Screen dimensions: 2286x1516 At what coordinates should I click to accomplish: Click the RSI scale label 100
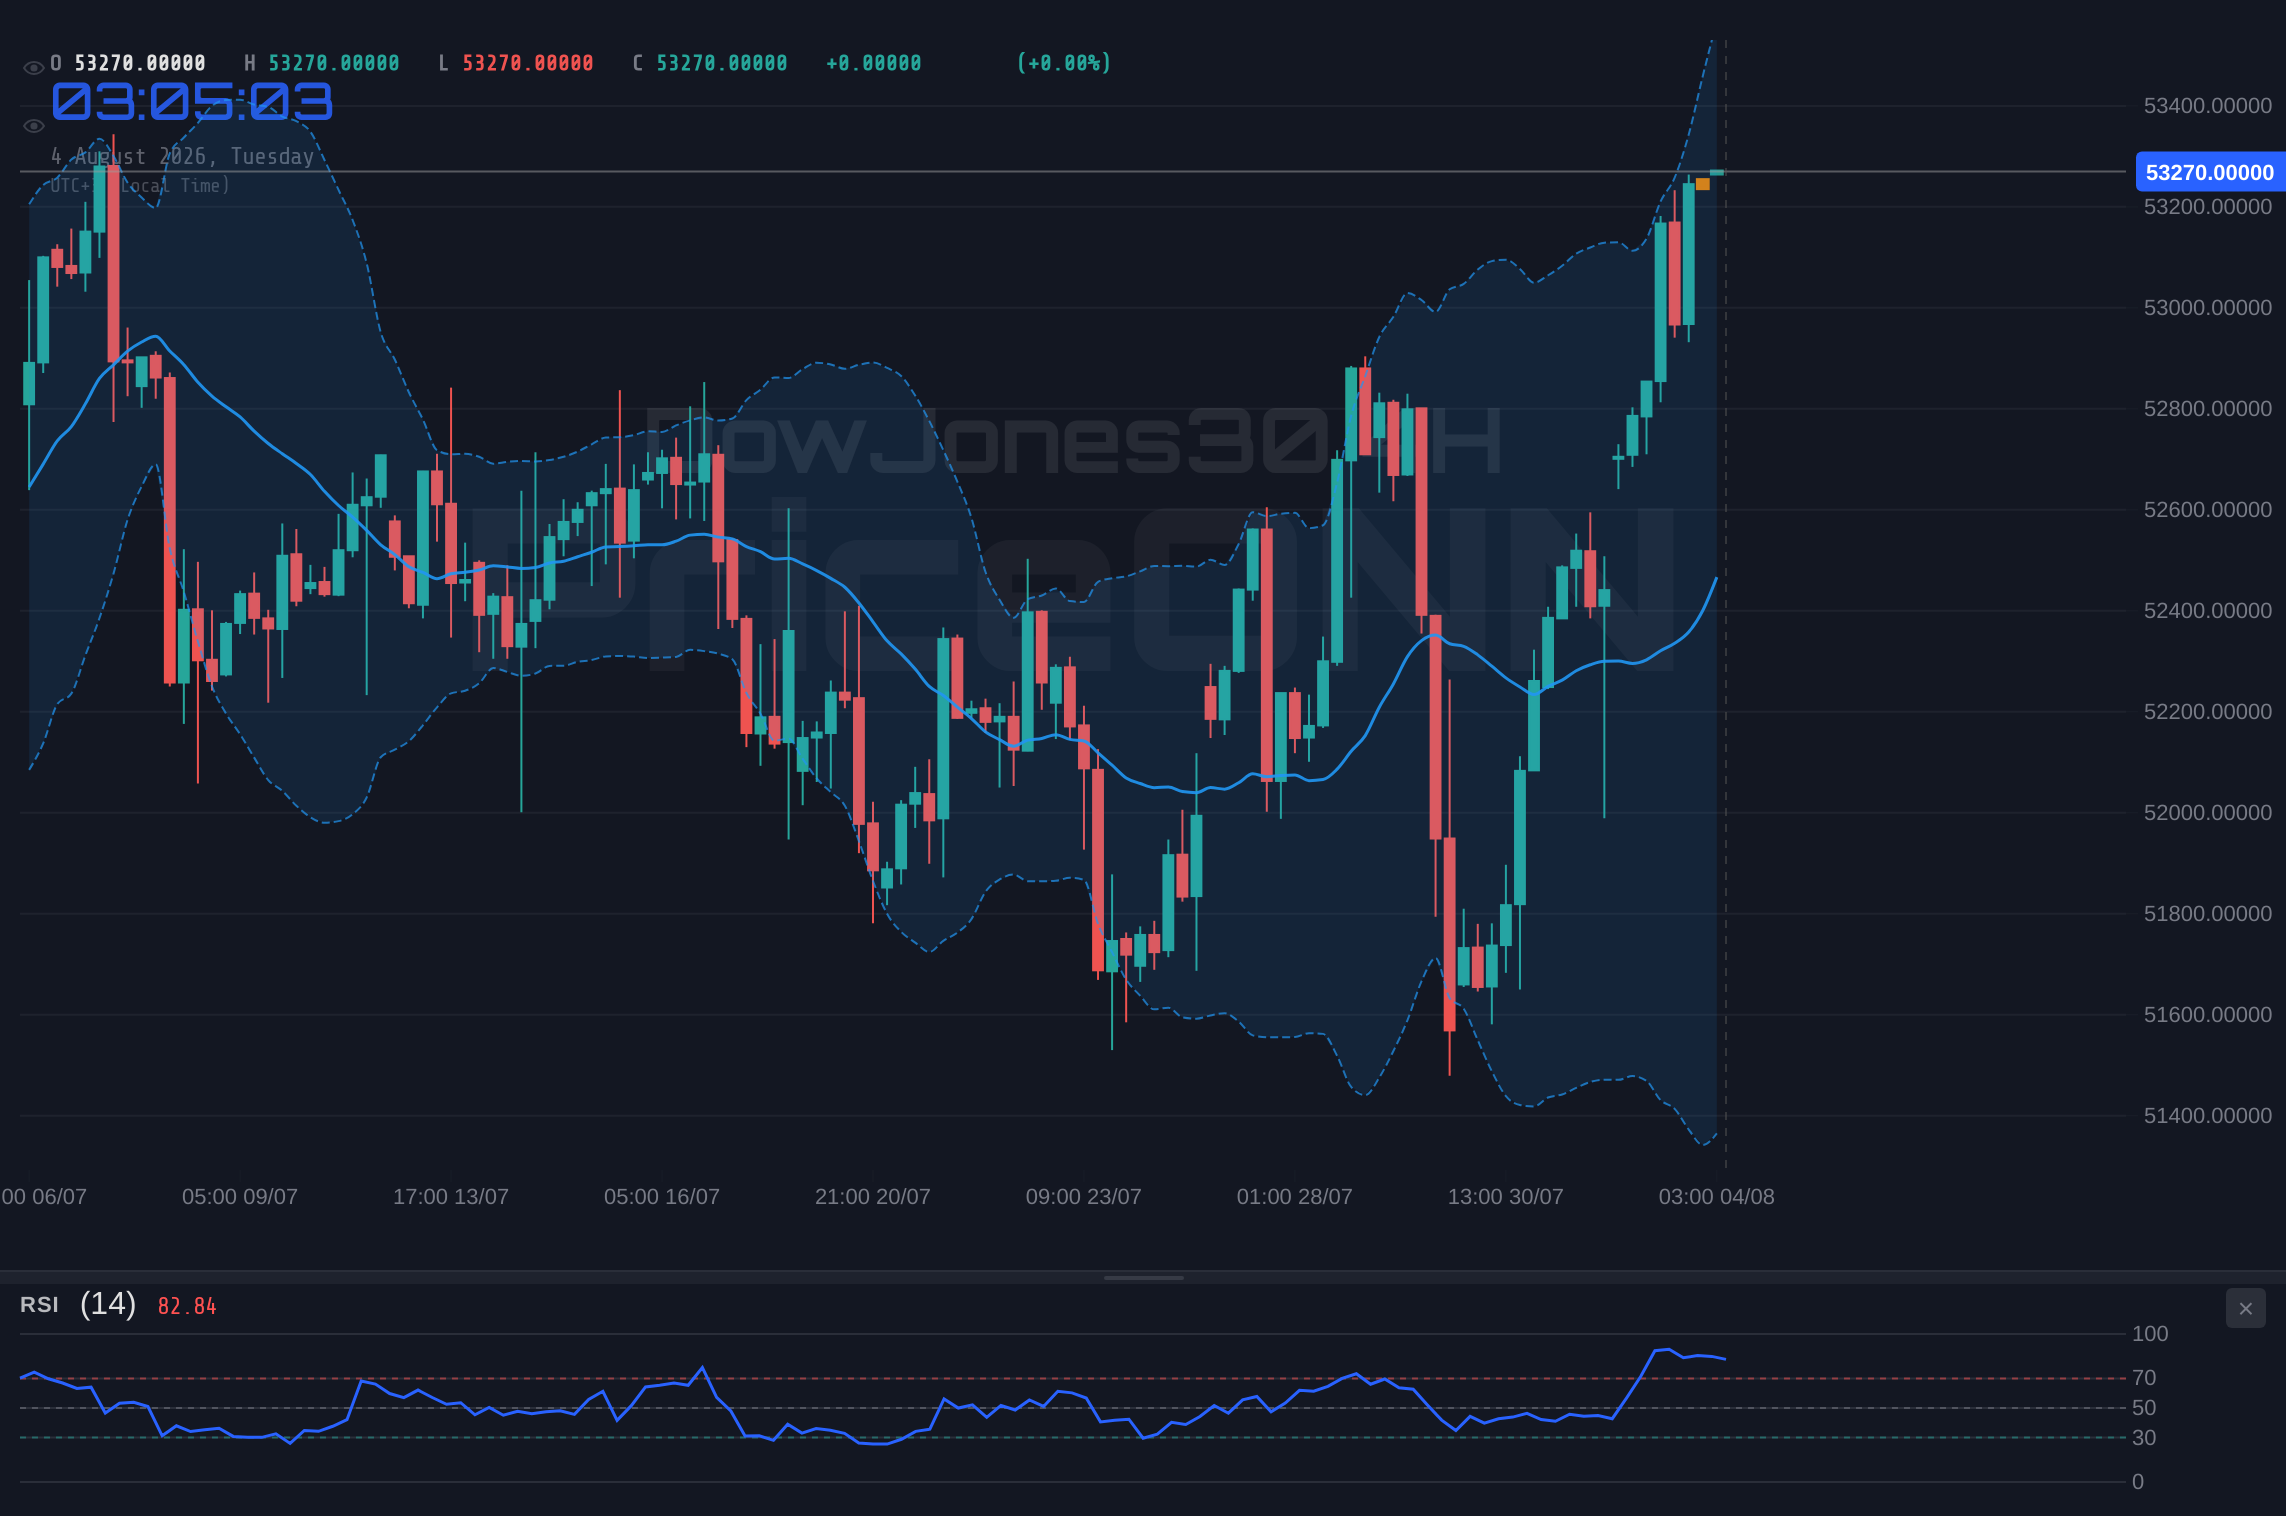[x=2150, y=1334]
